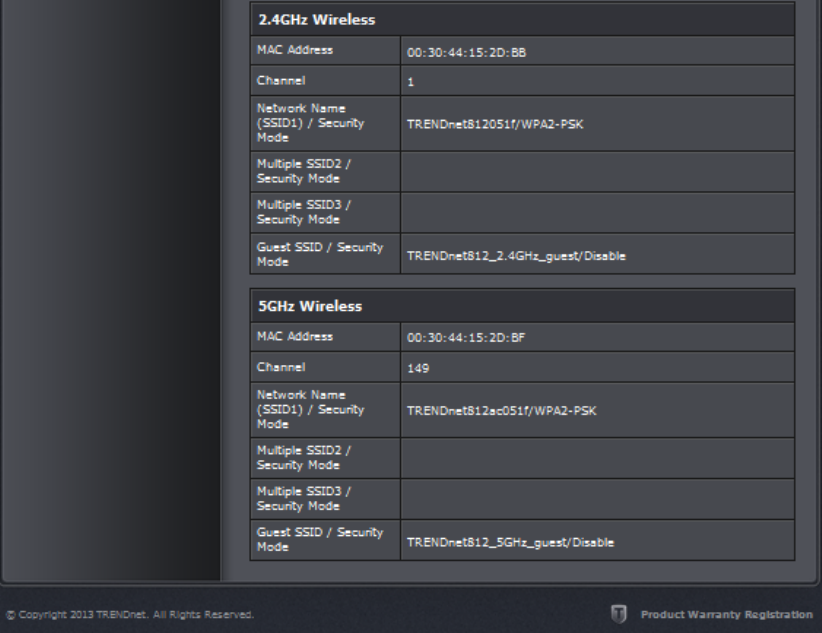
Task: Click the 2.4GHz Channel label
Action: [281, 81]
